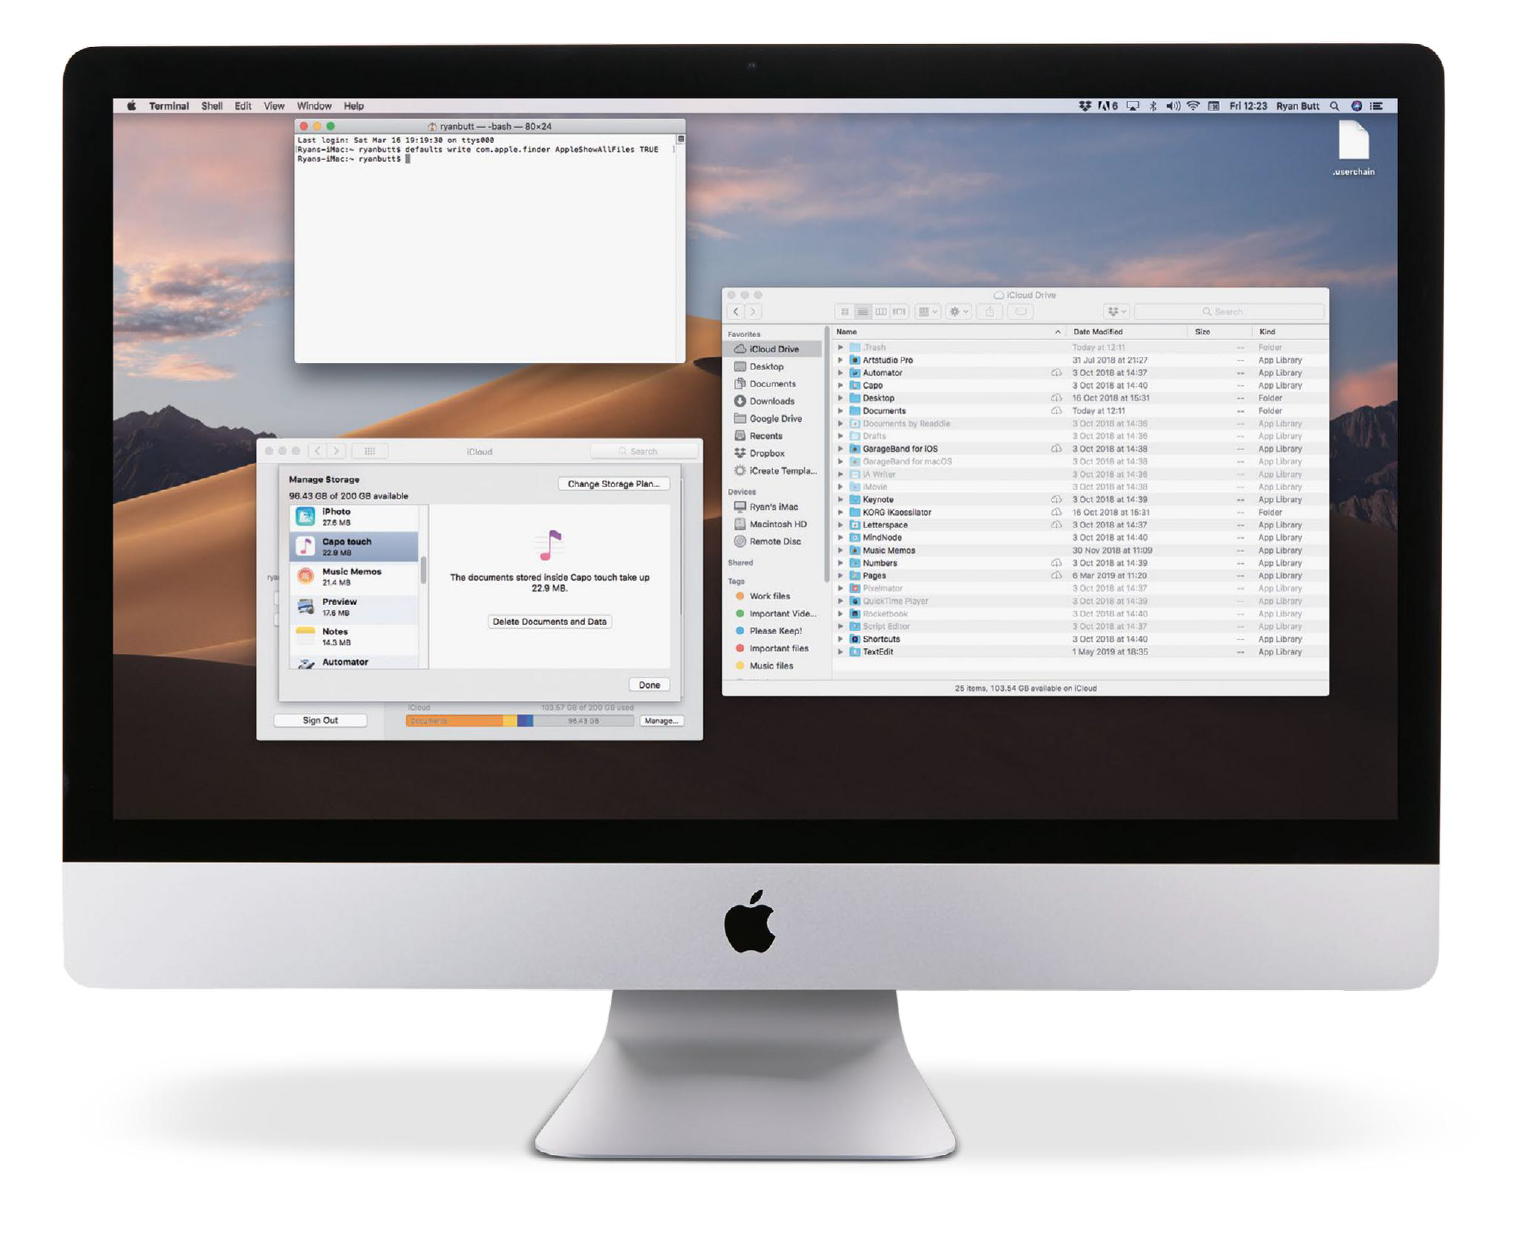This screenshot has height=1242, width=1516.
Task: Click Change Storage Plan button
Action: click(x=613, y=484)
